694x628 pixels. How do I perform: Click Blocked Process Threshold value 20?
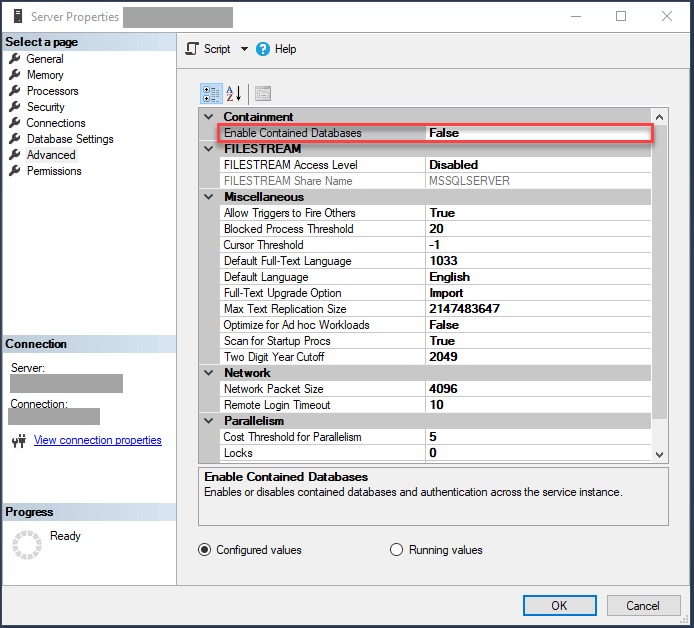pos(538,229)
